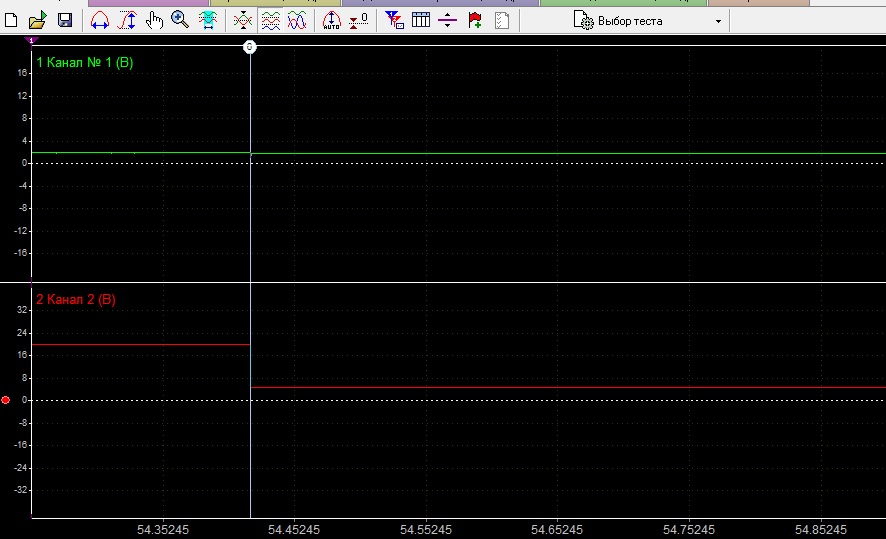Click the time axis label 54.65245
The height and width of the screenshot is (539, 886).
[557, 529]
